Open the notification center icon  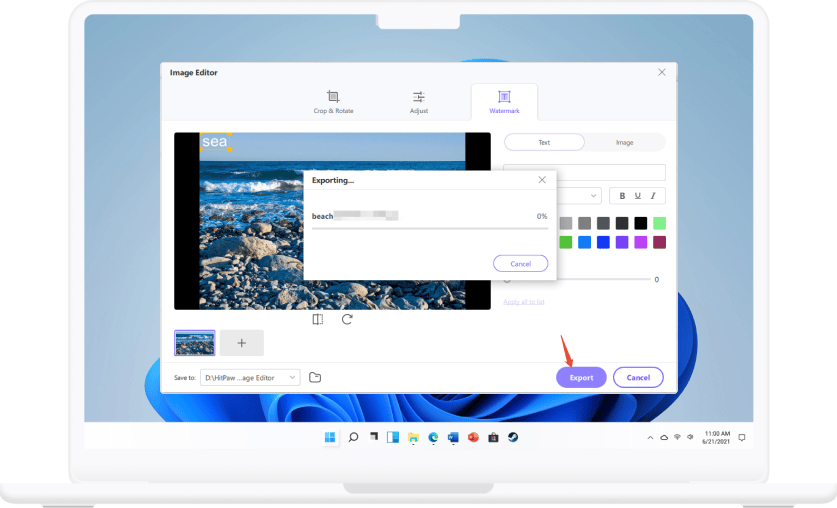(x=741, y=438)
